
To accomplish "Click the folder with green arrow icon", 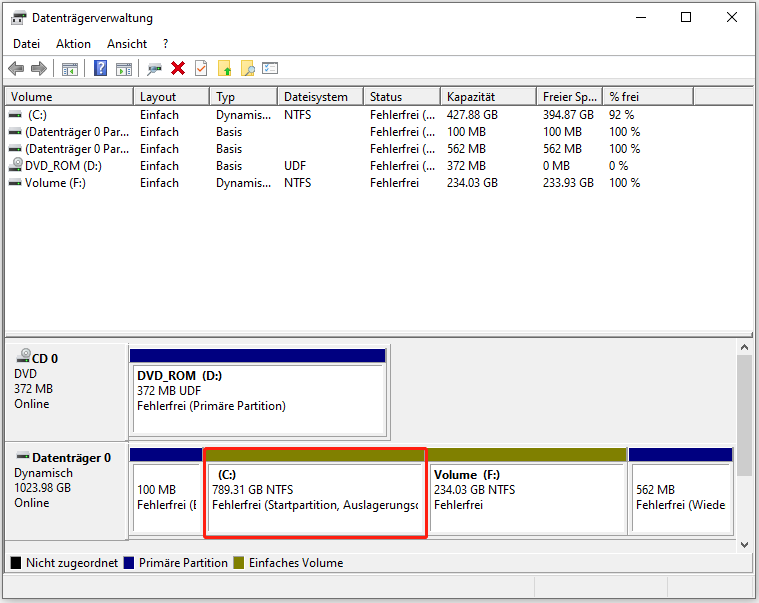I will coord(224,68).
